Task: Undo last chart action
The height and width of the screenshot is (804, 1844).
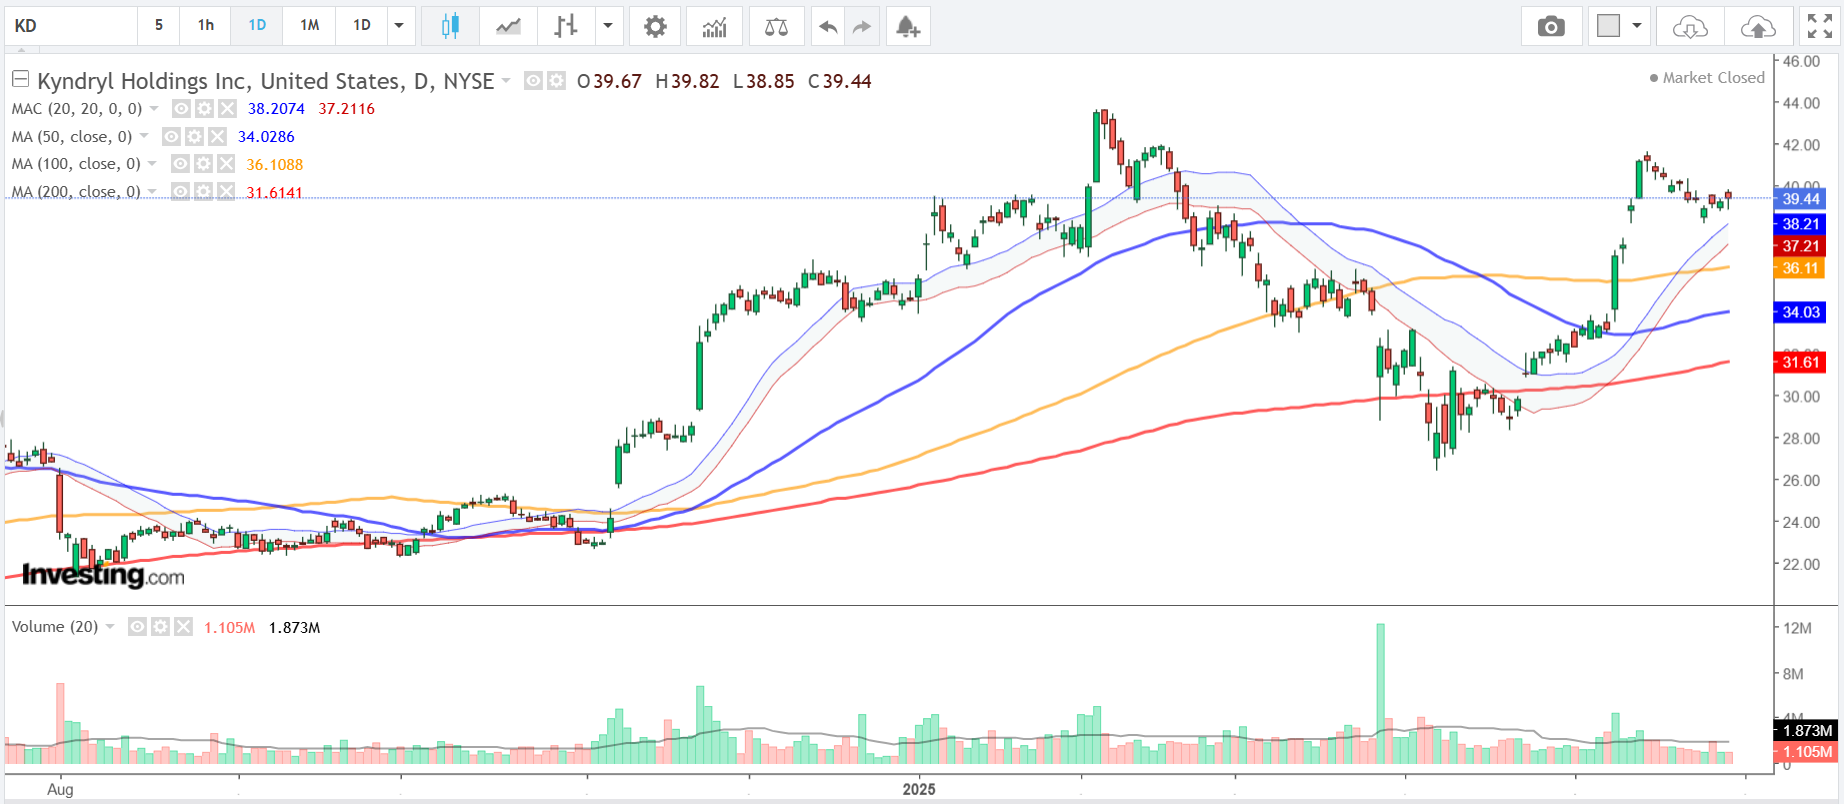Action: click(x=827, y=26)
